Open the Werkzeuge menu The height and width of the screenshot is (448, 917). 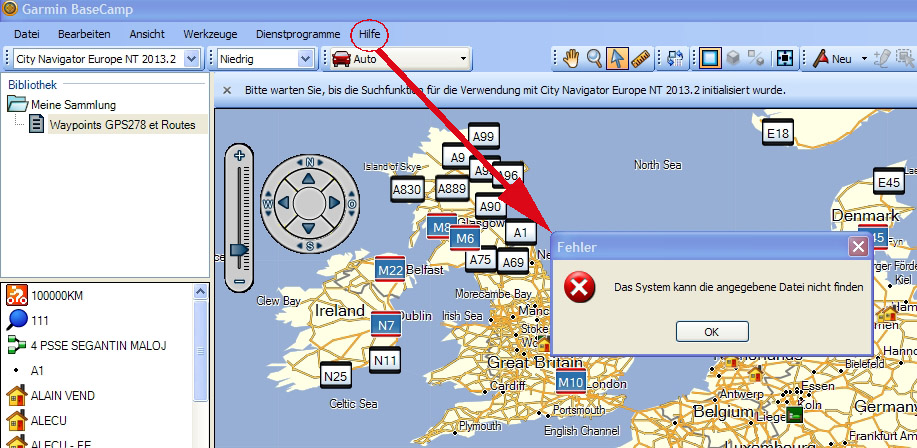pos(210,35)
